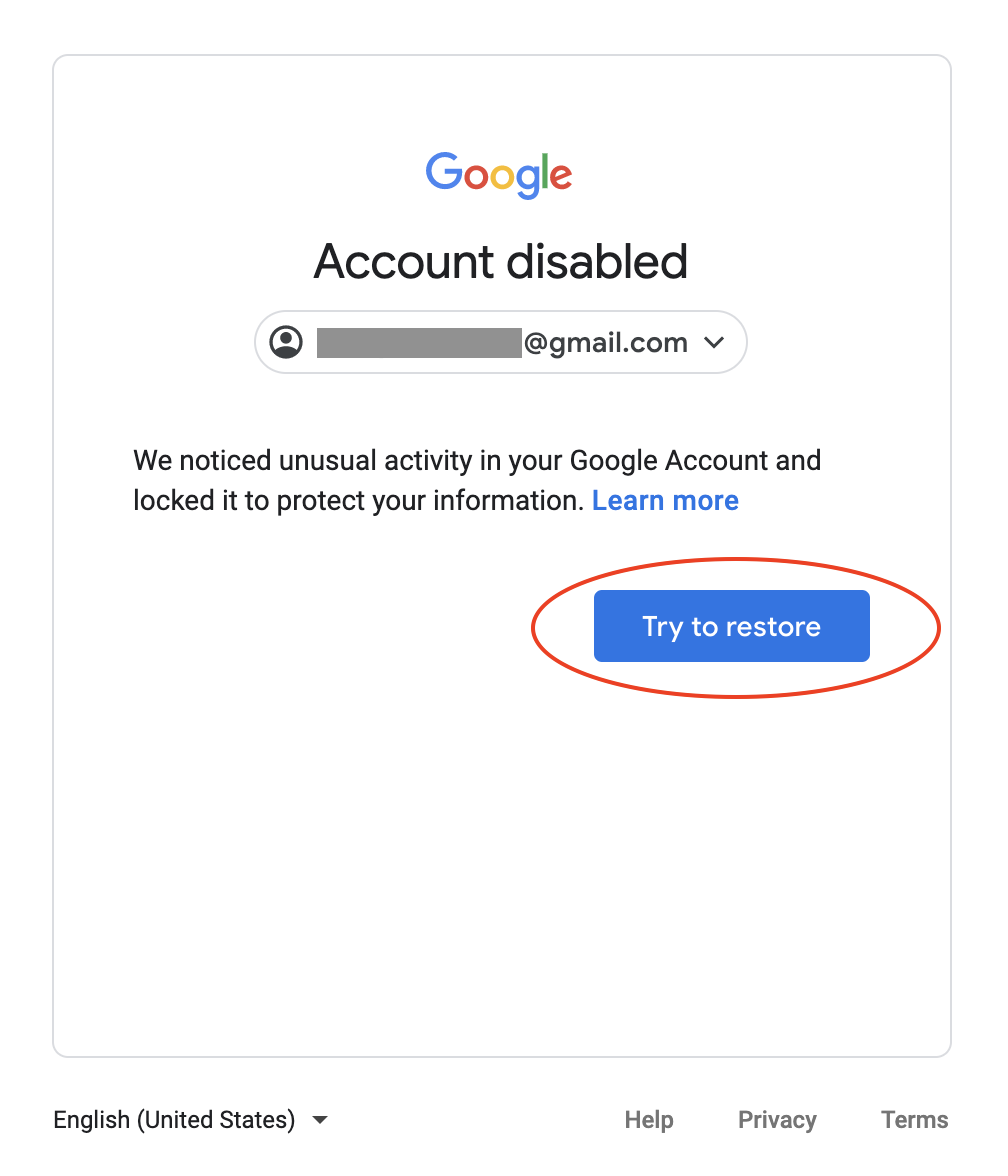Click the language dropdown triangle arrow

click(320, 1119)
